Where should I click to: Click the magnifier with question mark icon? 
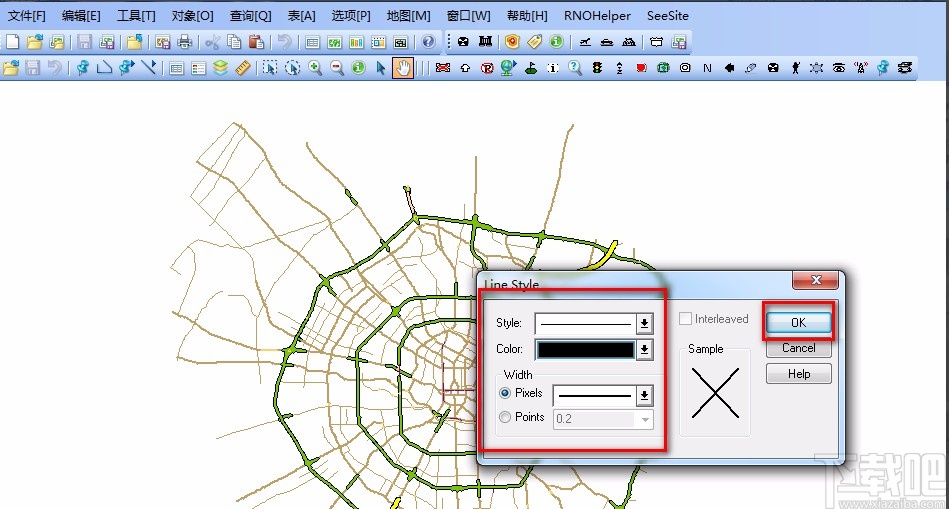[575, 68]
